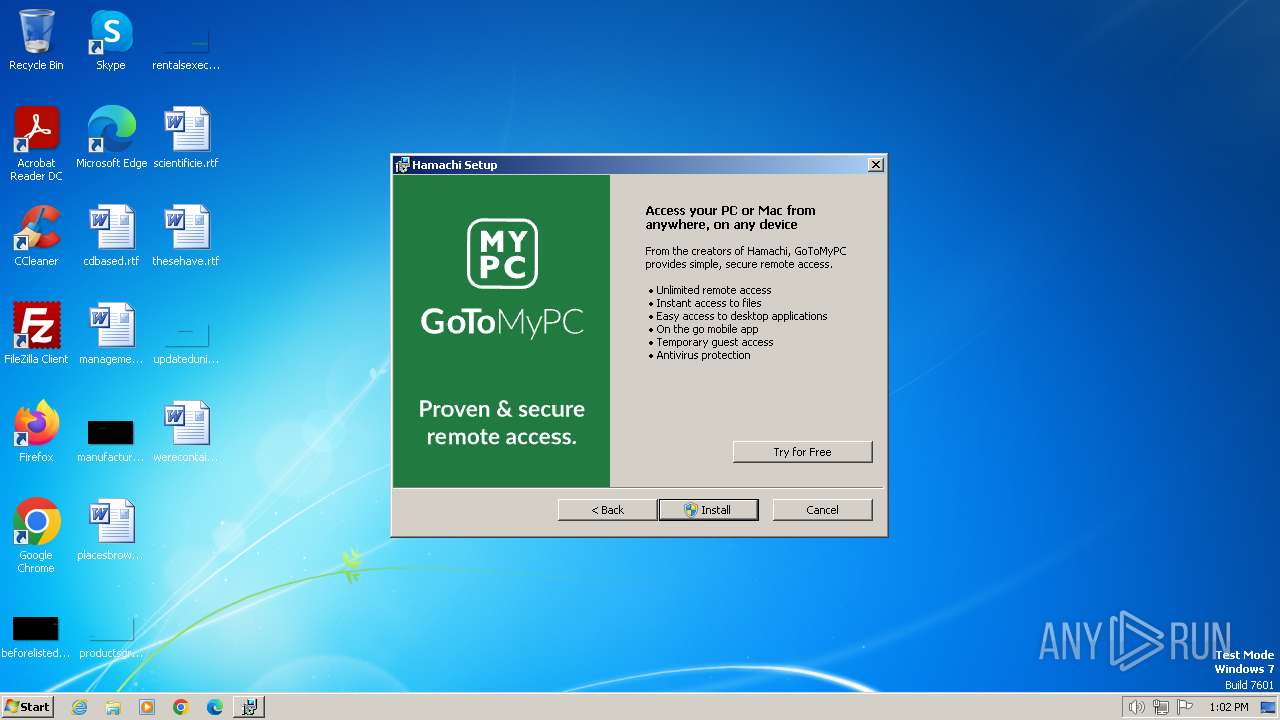Click the volume tray icon

tap(1136, 707)
